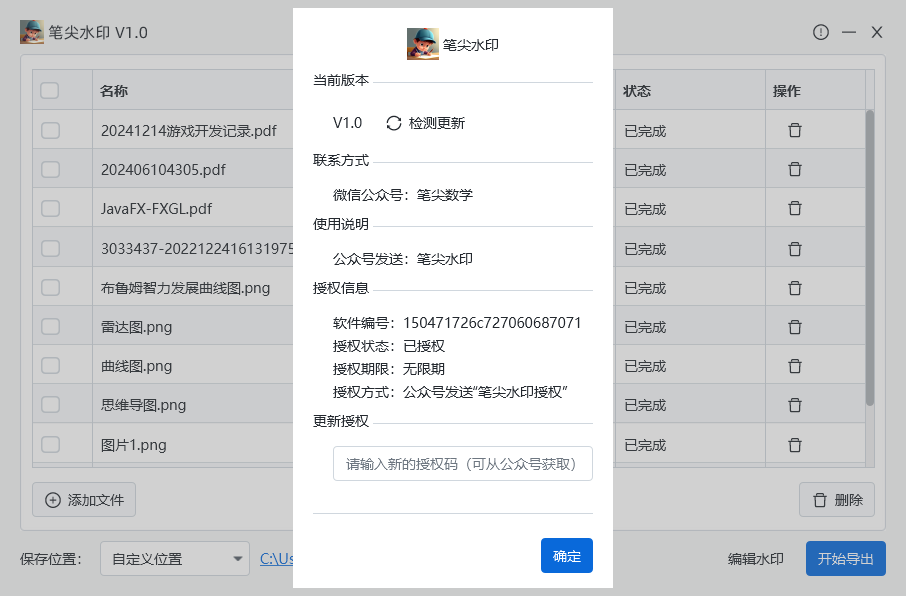Viewport: 906px width, 596px height.
Task: Click the 微信公众号：笔尖数学 text
Action: [403, 195]
